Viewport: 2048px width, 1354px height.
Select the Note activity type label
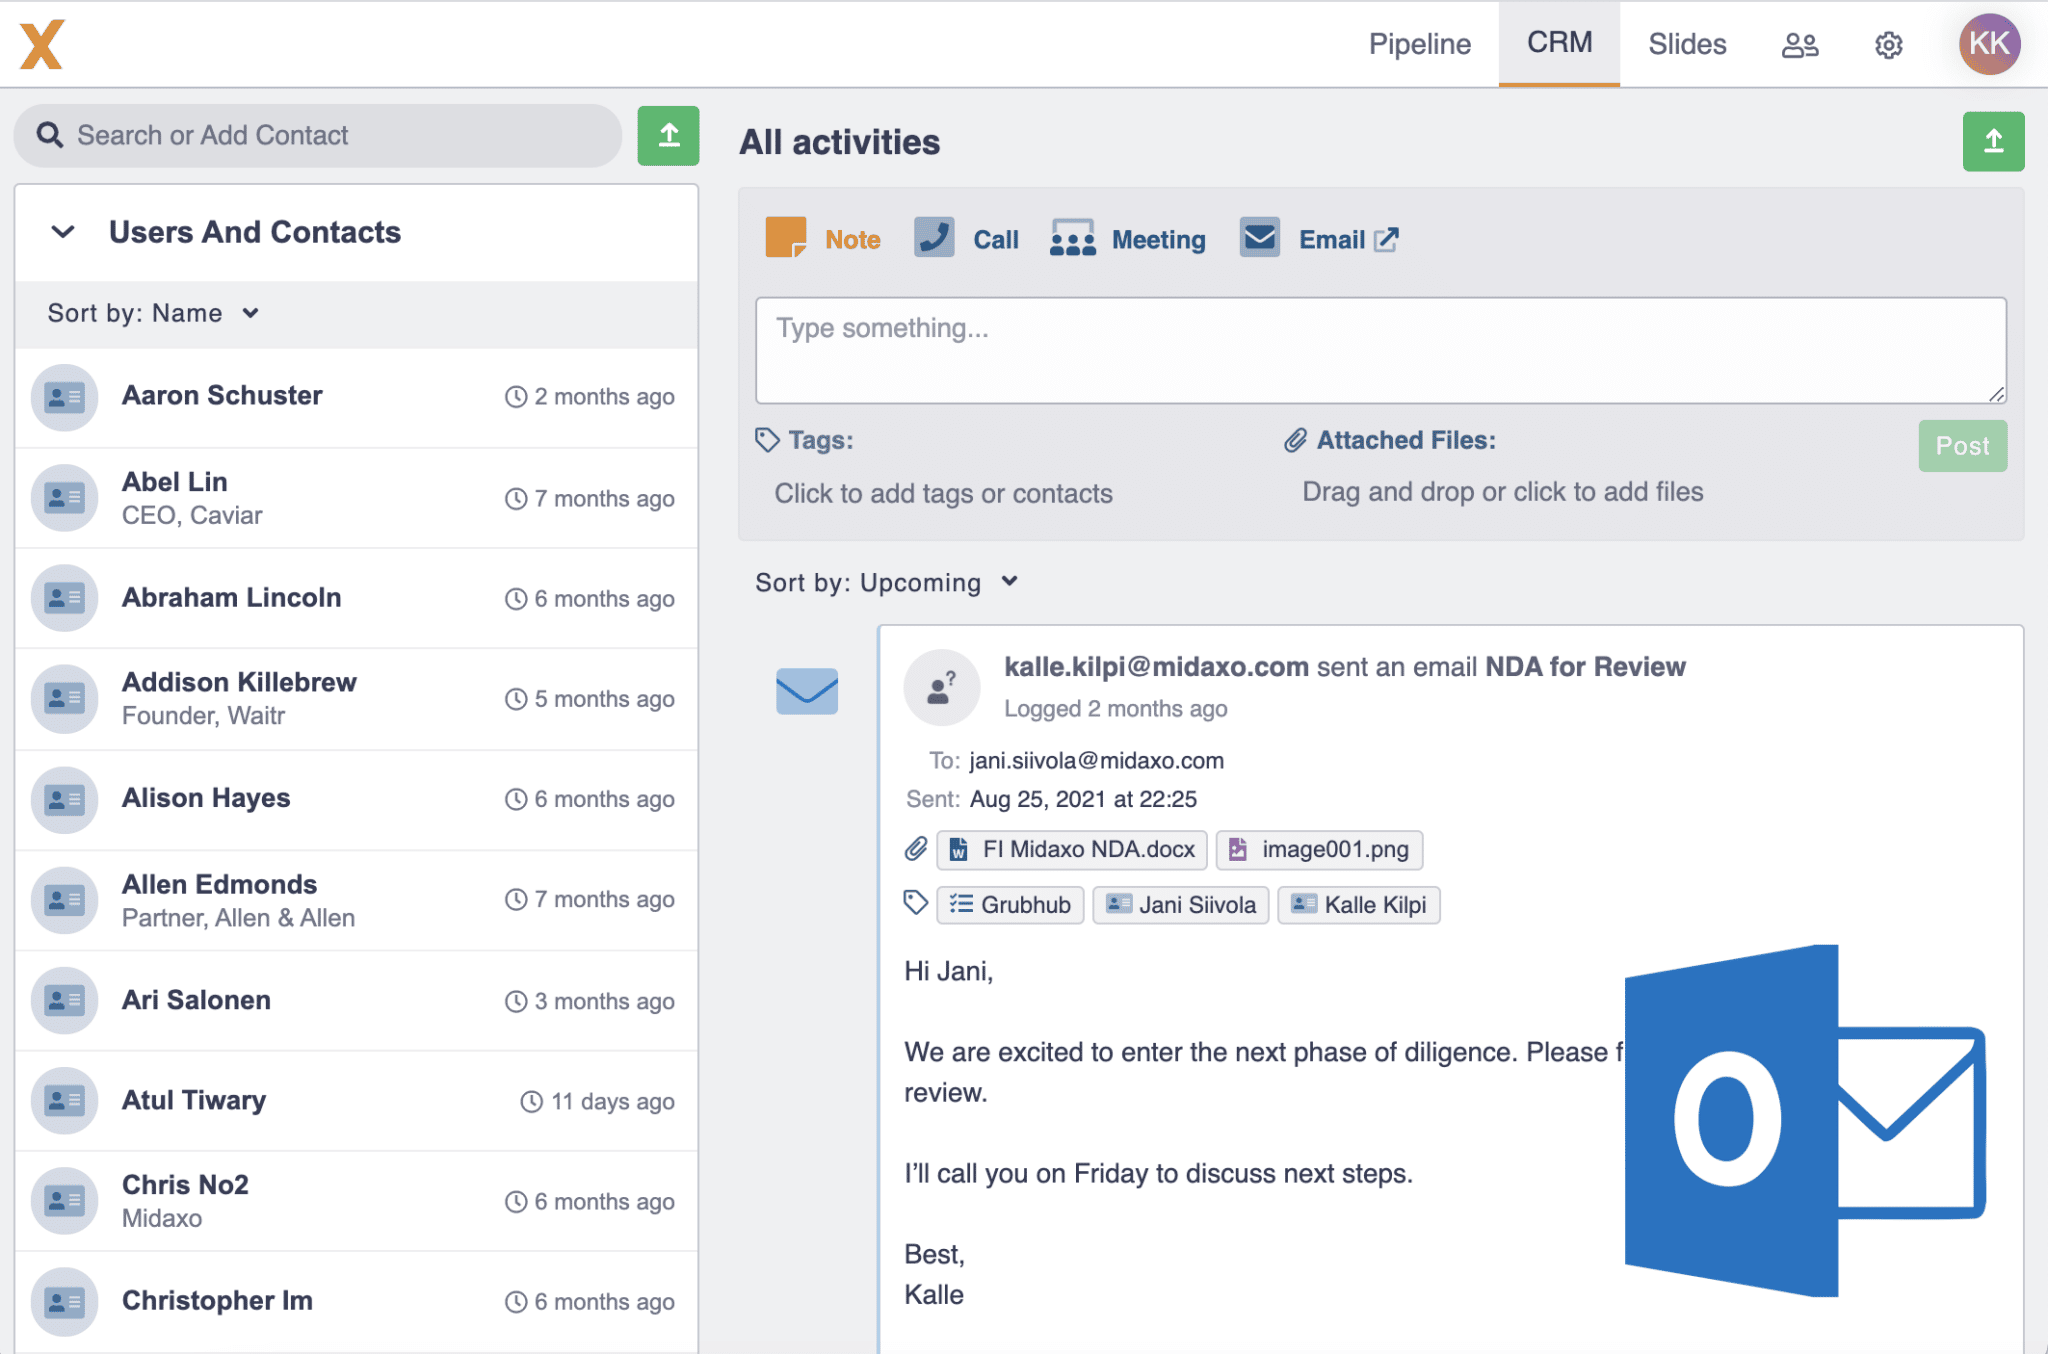tap(852, 240)
